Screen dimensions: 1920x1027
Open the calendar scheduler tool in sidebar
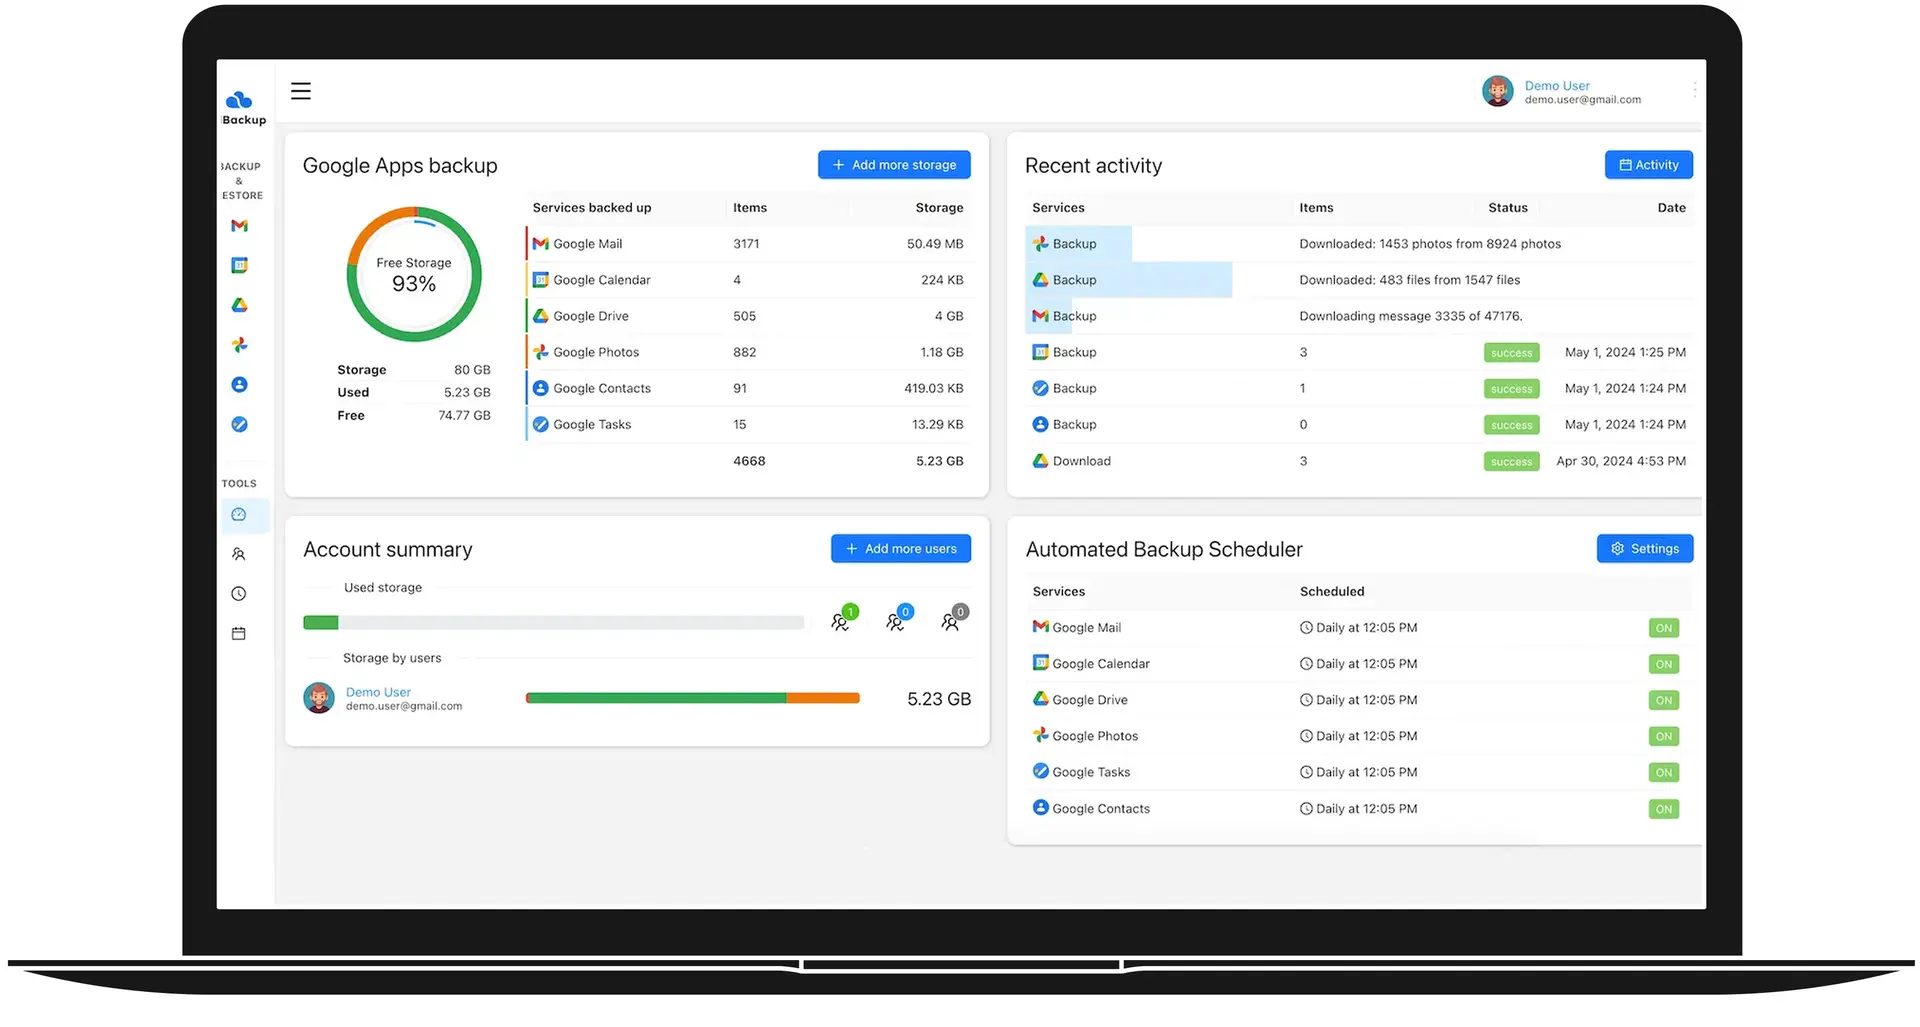(x=239, y=634)
